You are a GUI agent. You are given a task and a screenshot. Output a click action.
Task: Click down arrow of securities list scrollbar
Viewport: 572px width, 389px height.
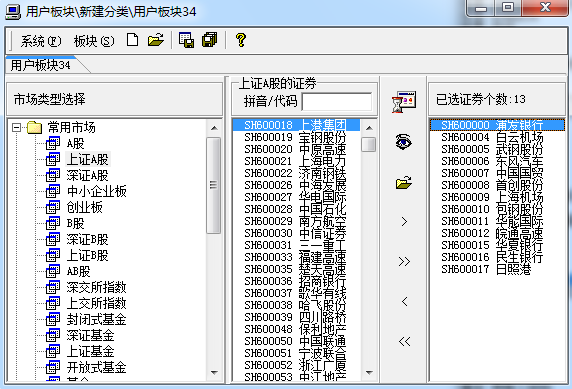coord(369,373)
